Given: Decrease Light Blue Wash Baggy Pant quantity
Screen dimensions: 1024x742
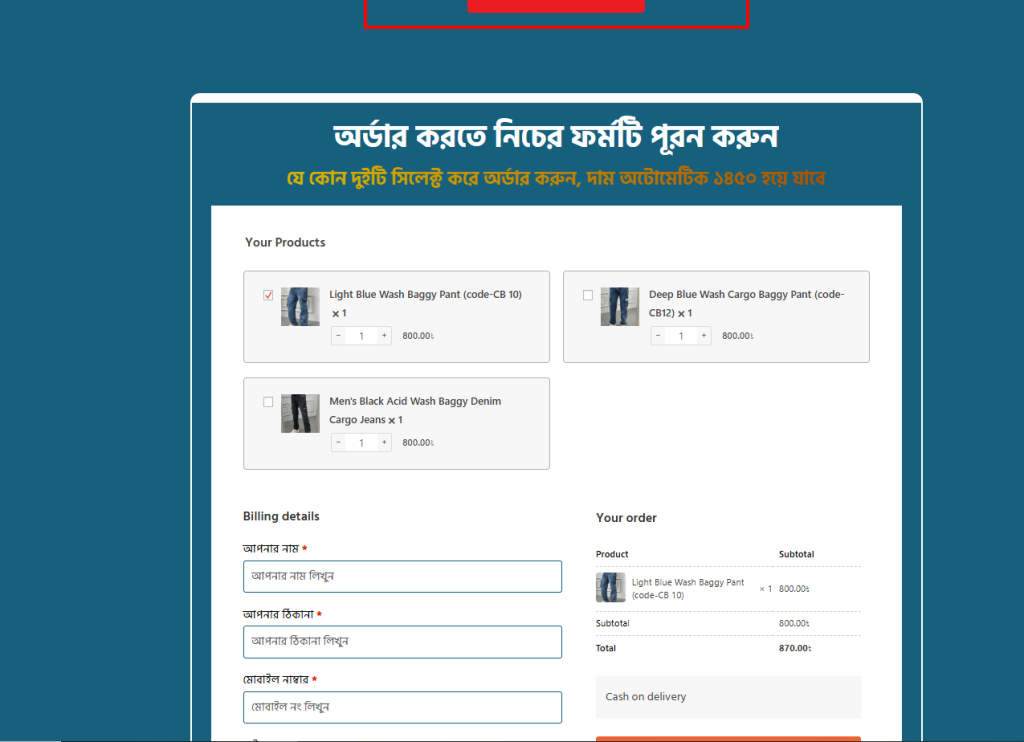Looking at the screenshot, I should [338, 336].
